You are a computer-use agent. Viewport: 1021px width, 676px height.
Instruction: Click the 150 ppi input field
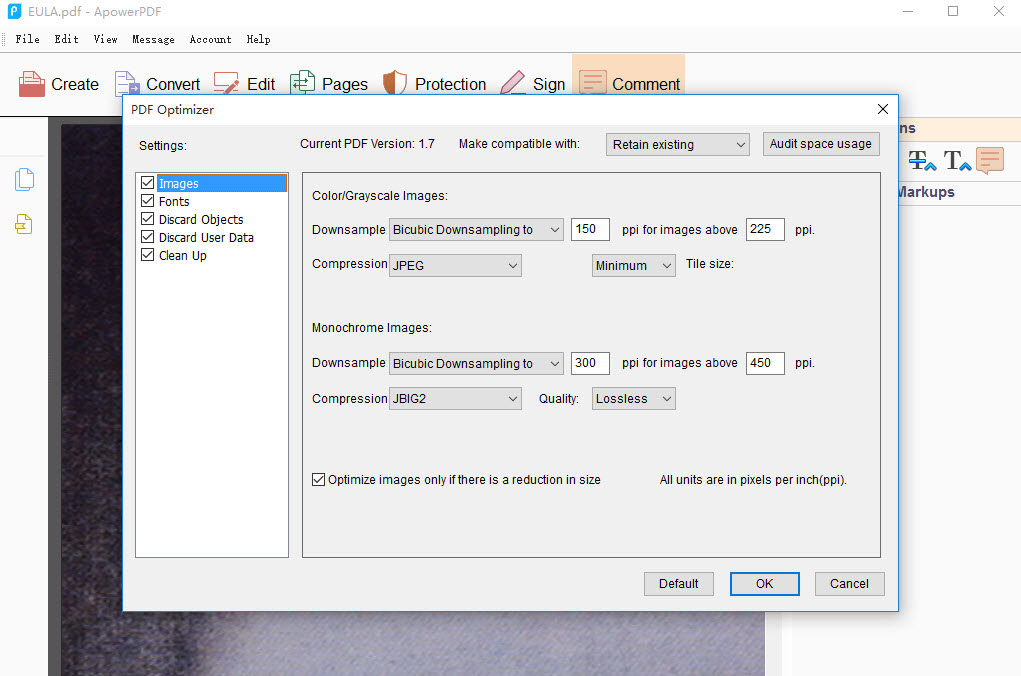[590, 229]
